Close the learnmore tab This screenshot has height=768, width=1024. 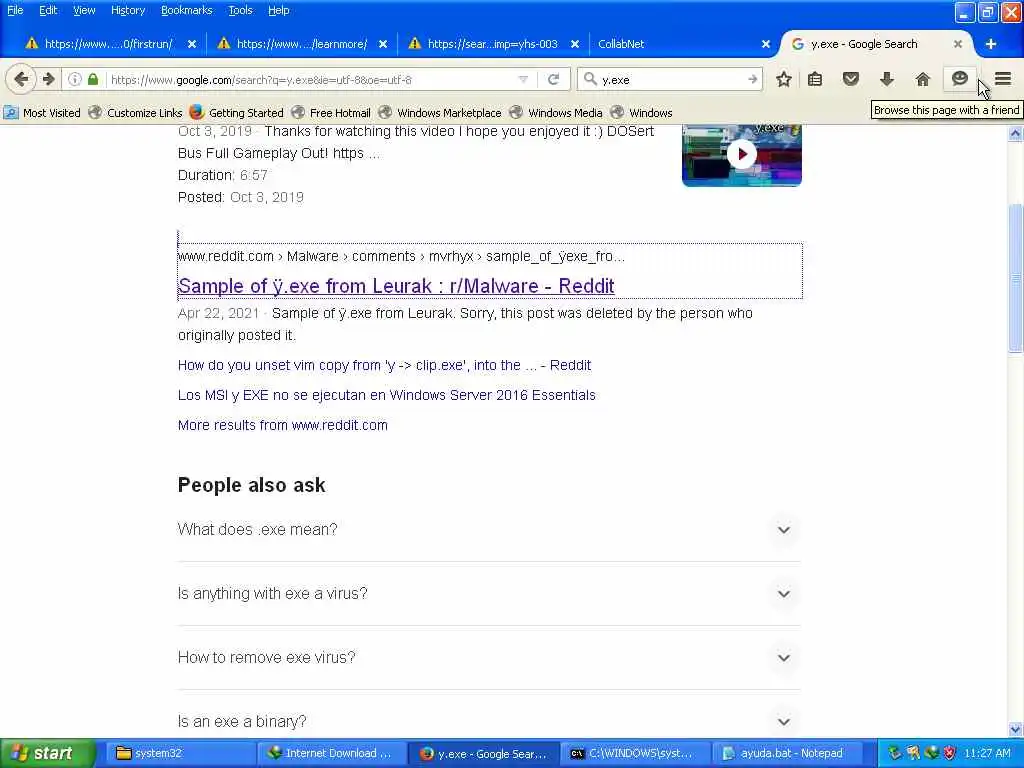pyautogui.click(x=383, y=44)
